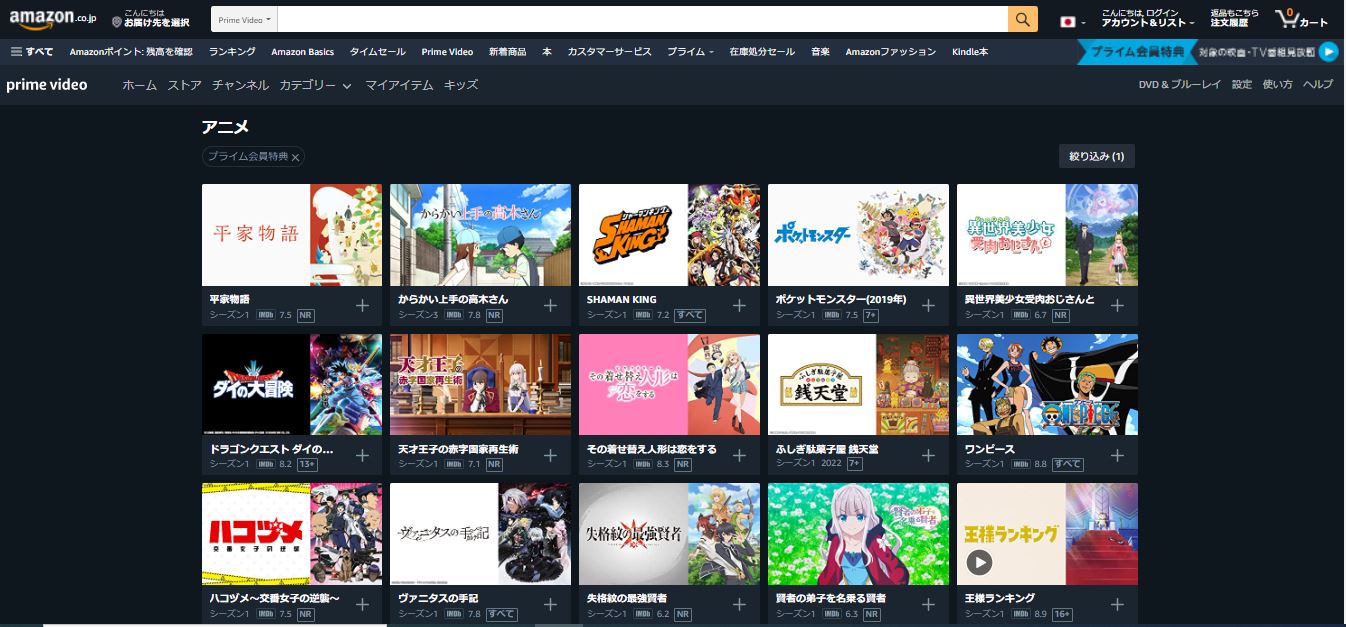
Task: Add その着せ替え人形は恋をする to watchlist plus icon
Action: (x=739, y=456)
